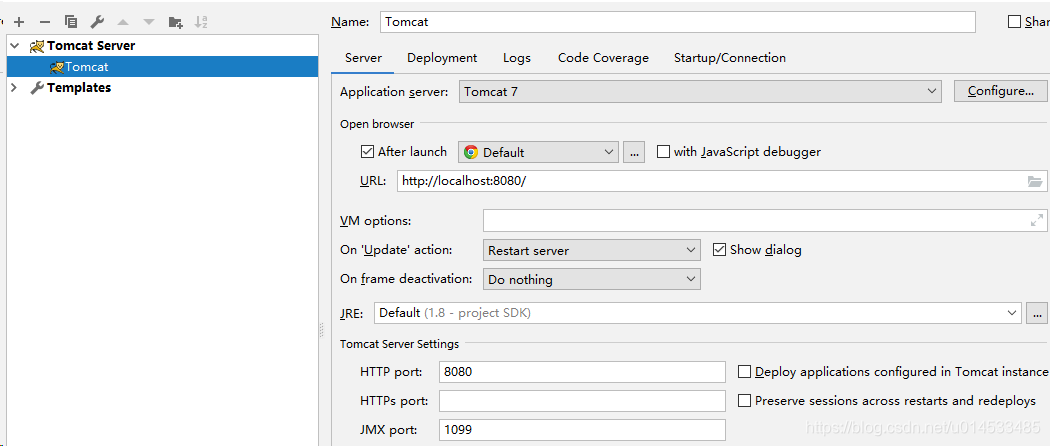Click the Templates wrench icon
Viewport: 1050px width, 446px height.
click(38, 88)
